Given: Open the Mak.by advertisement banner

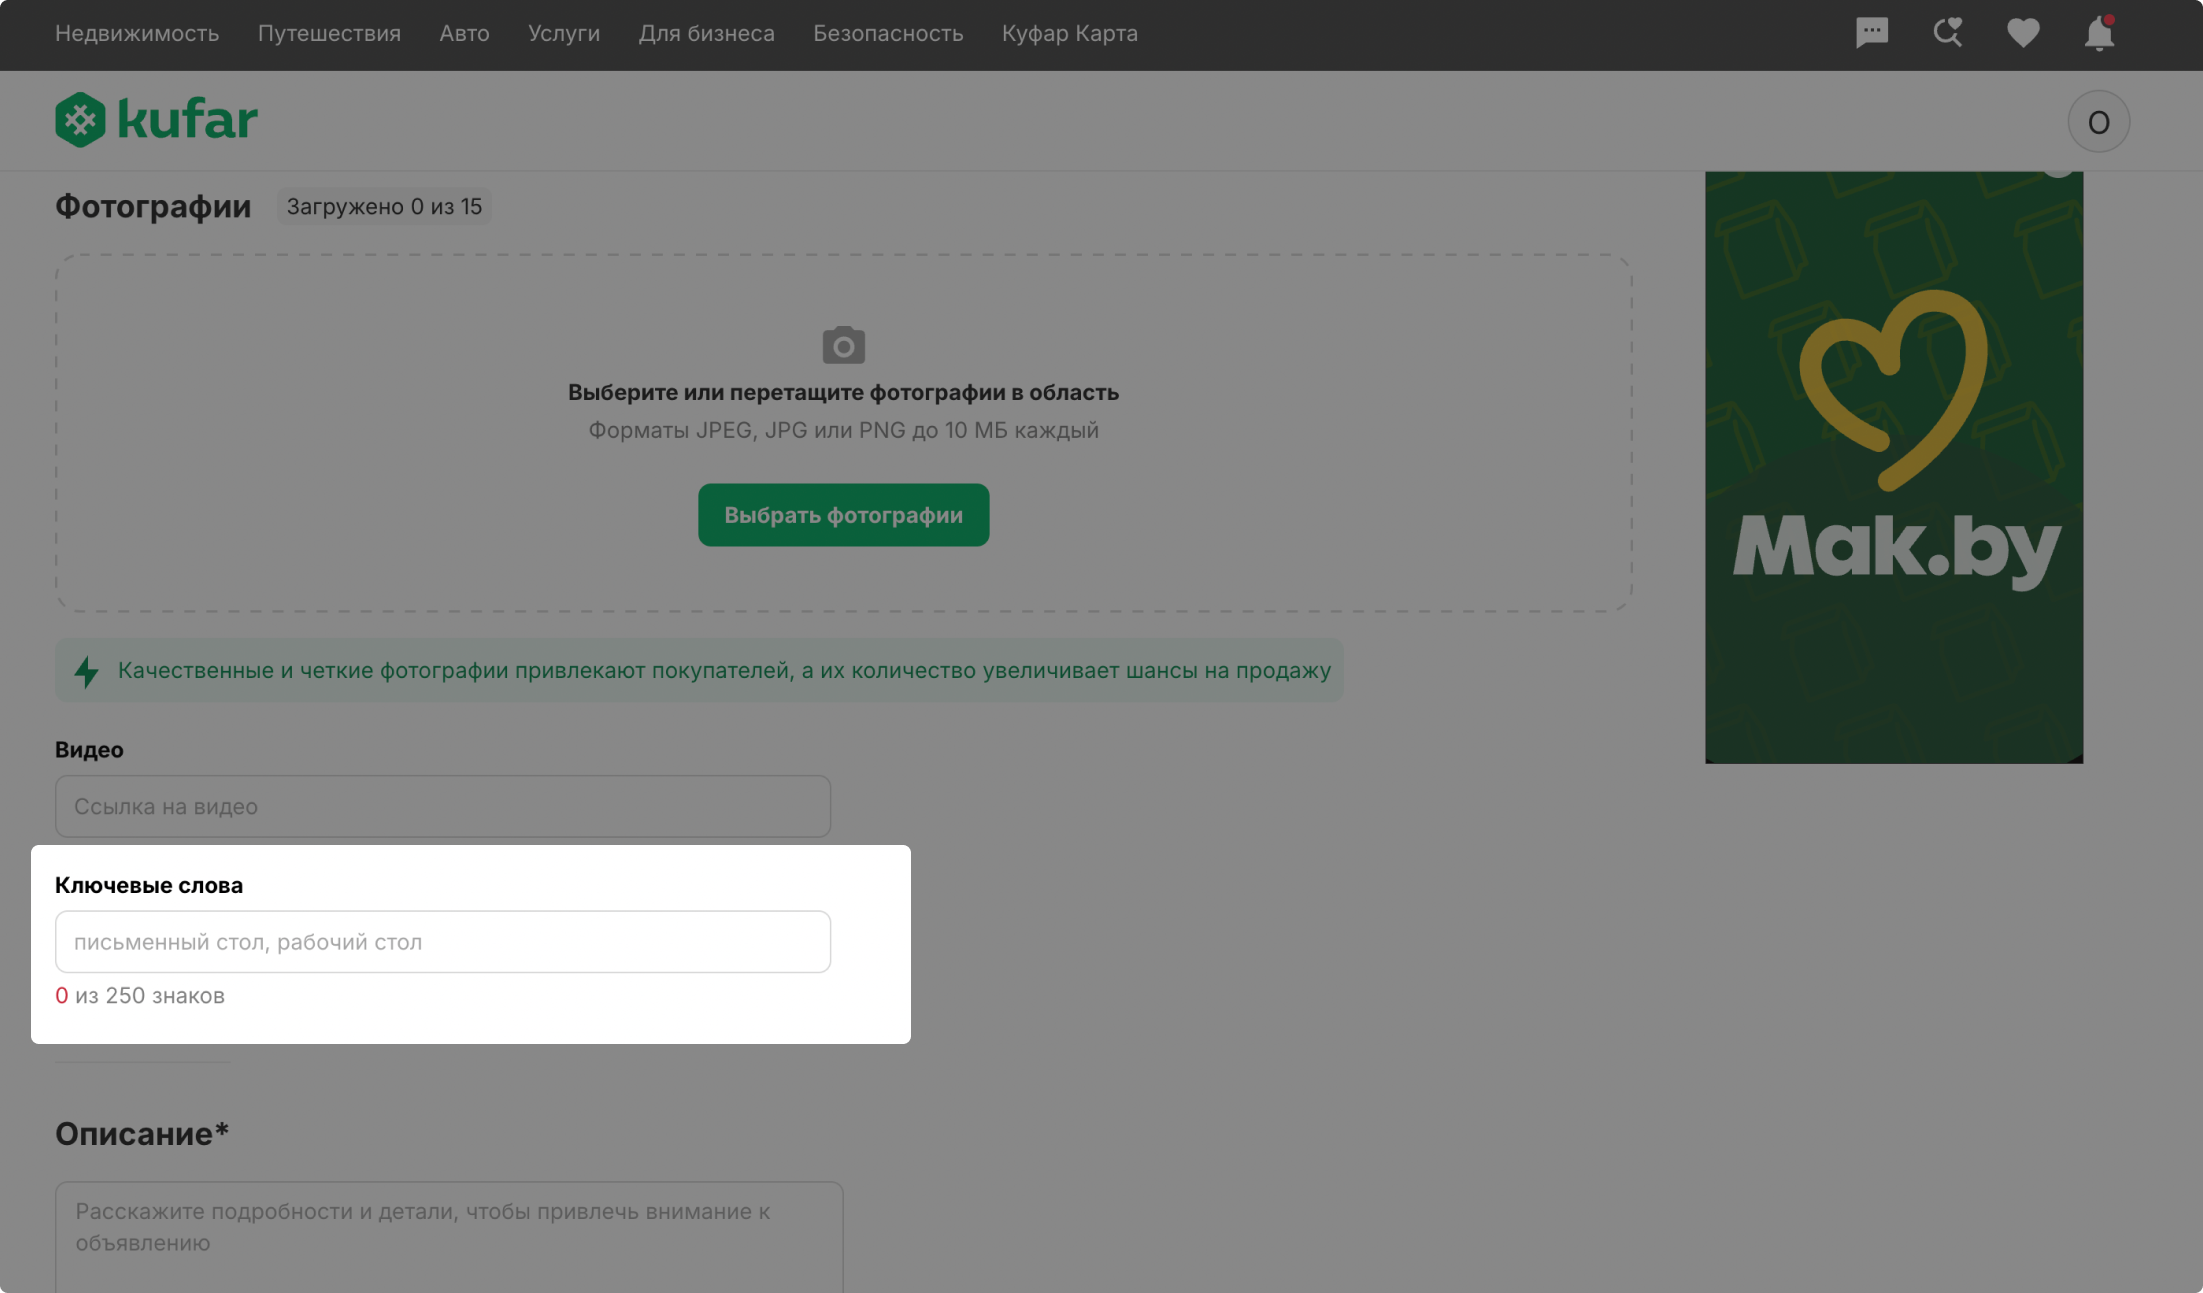Looking at the screenshot, I should point(1893,467).
